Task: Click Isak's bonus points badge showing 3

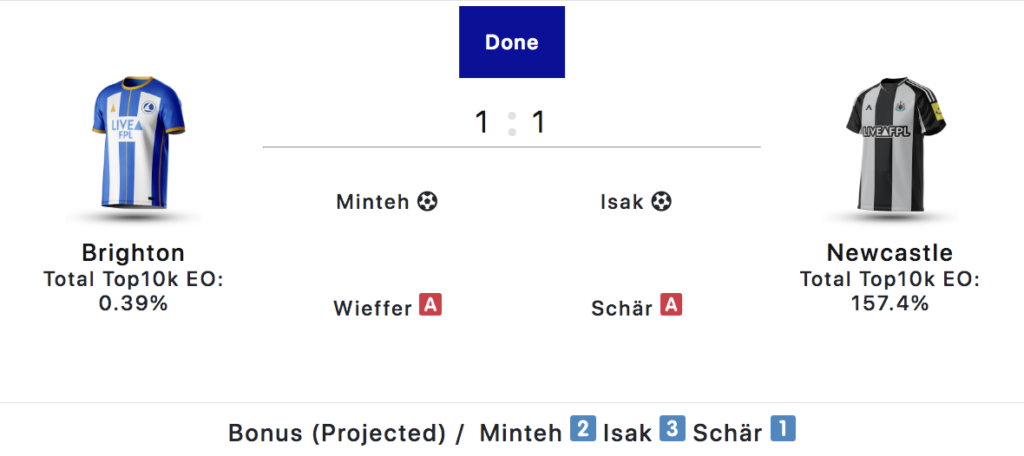Action: pos(672,431)
